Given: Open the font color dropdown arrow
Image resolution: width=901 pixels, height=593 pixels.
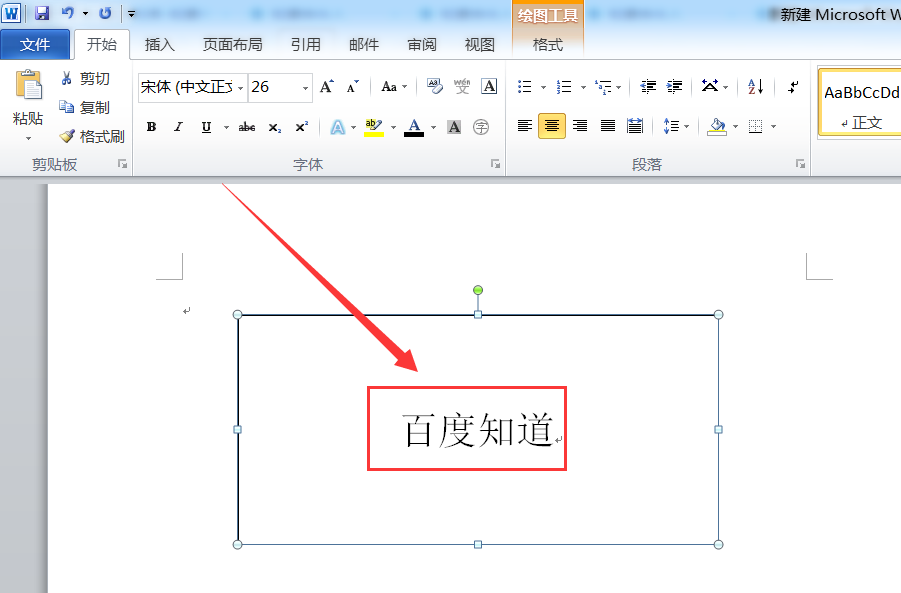Looking at the screenshot, I should (434, 128).
